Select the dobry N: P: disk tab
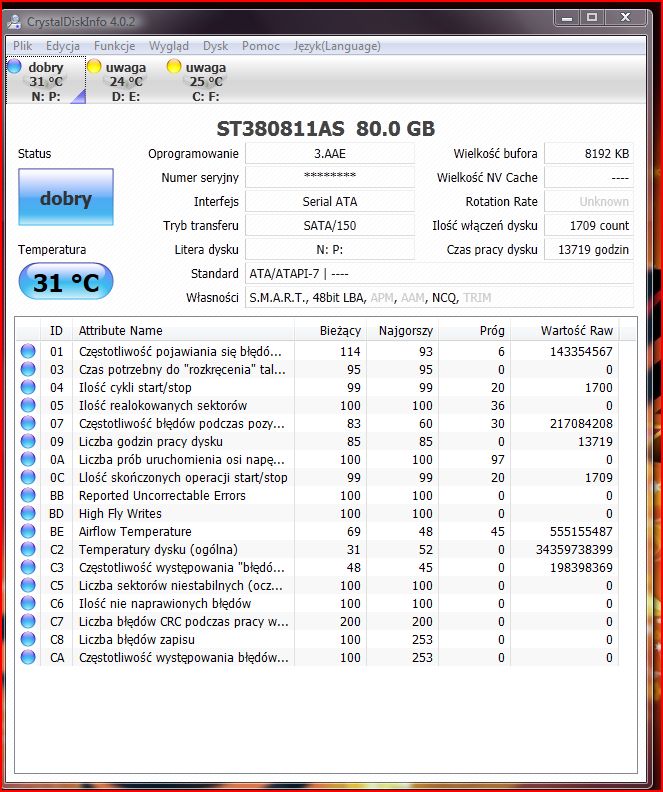This screenshot has width=663, height=792. [45, 81]
